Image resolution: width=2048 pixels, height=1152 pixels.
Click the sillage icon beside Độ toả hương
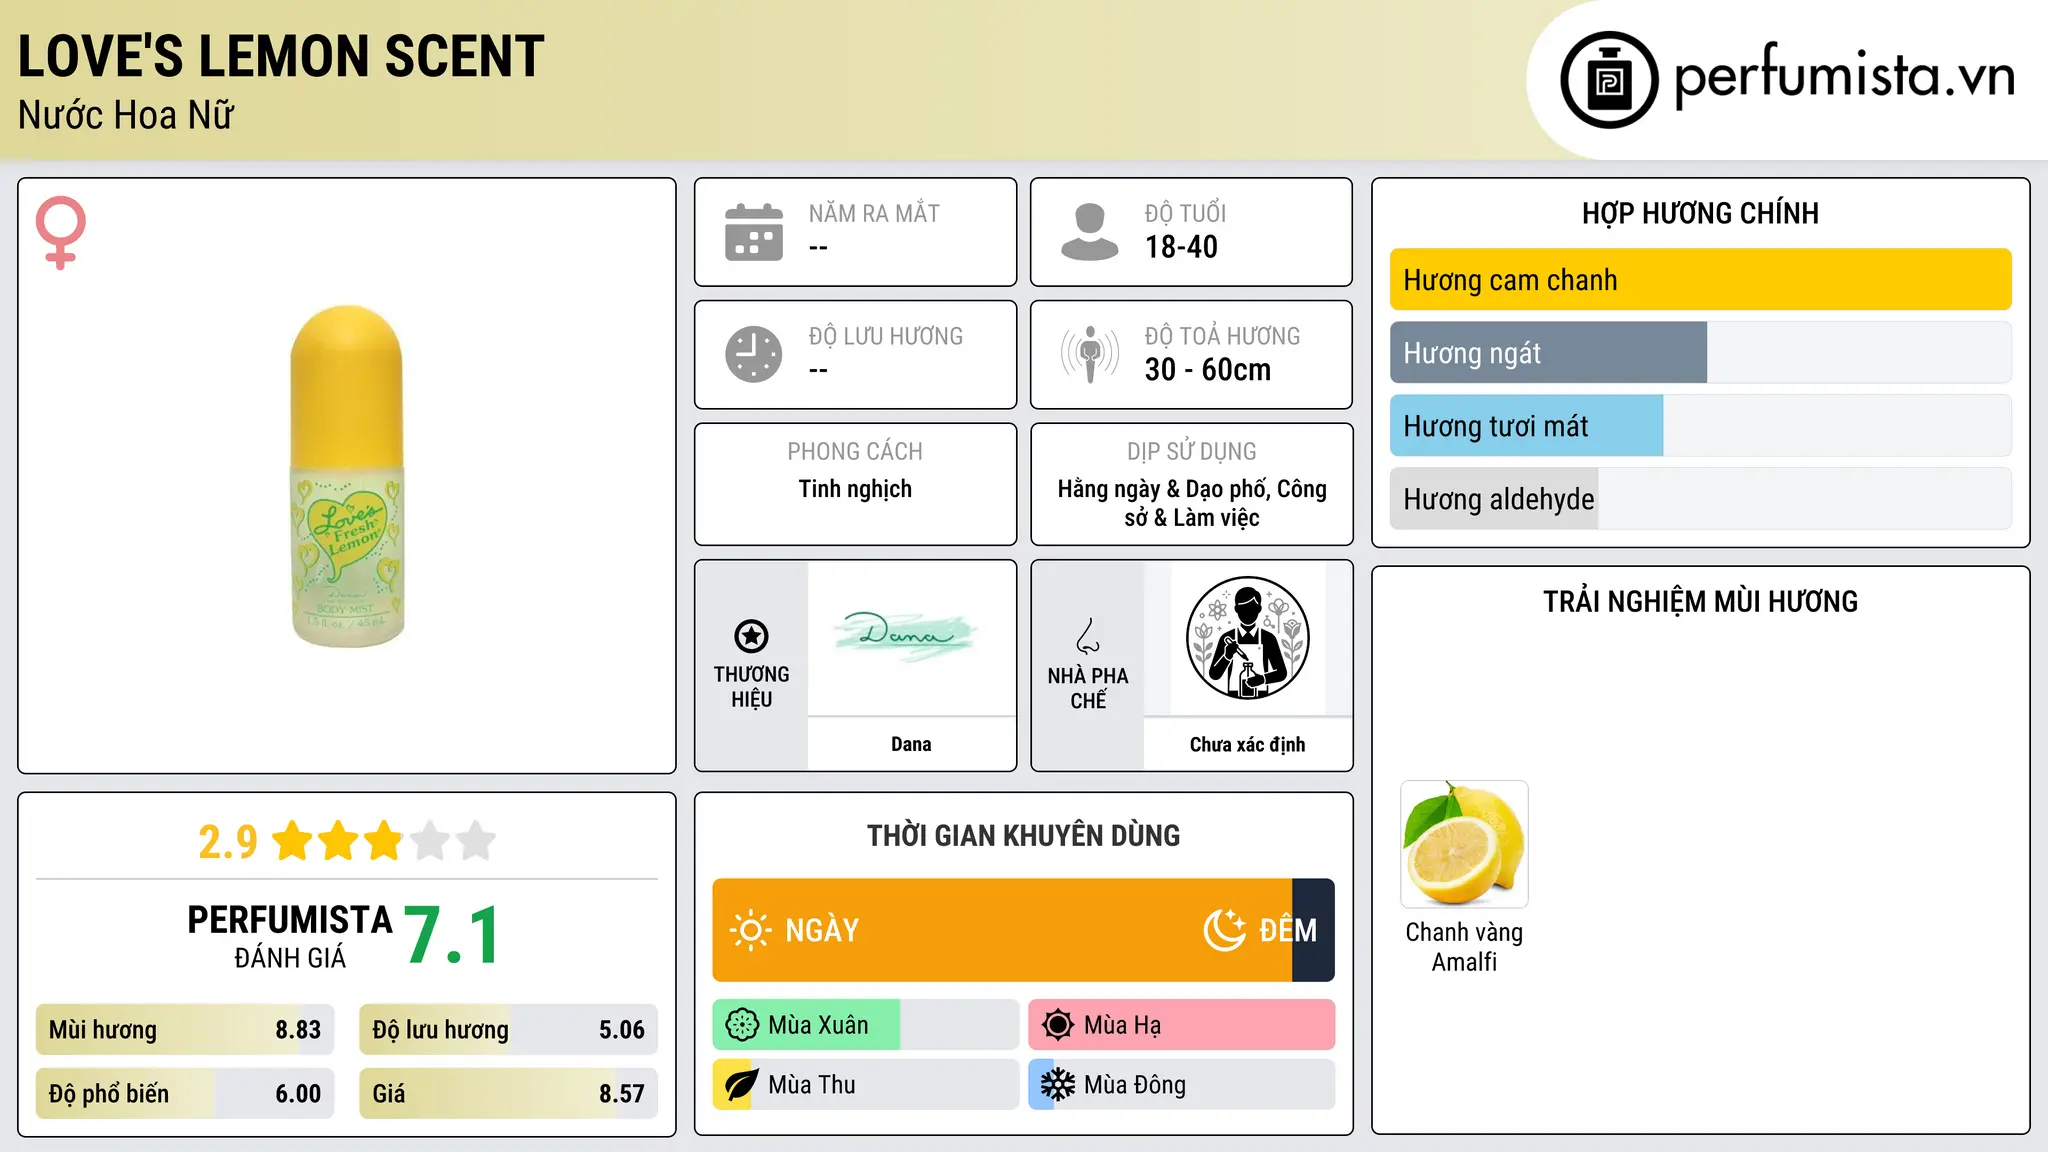pyautogui.click(x=1090, y=354)
